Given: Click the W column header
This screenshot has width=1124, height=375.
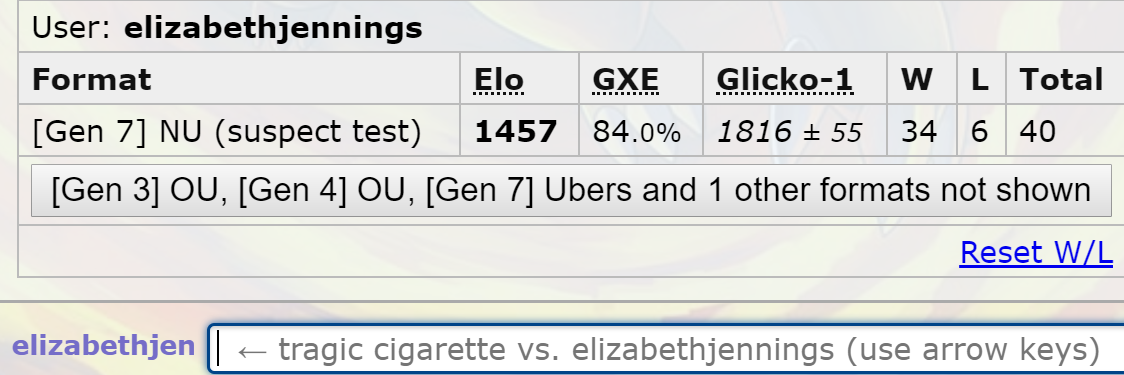Looking at the screenshot, I should [917, 80].
